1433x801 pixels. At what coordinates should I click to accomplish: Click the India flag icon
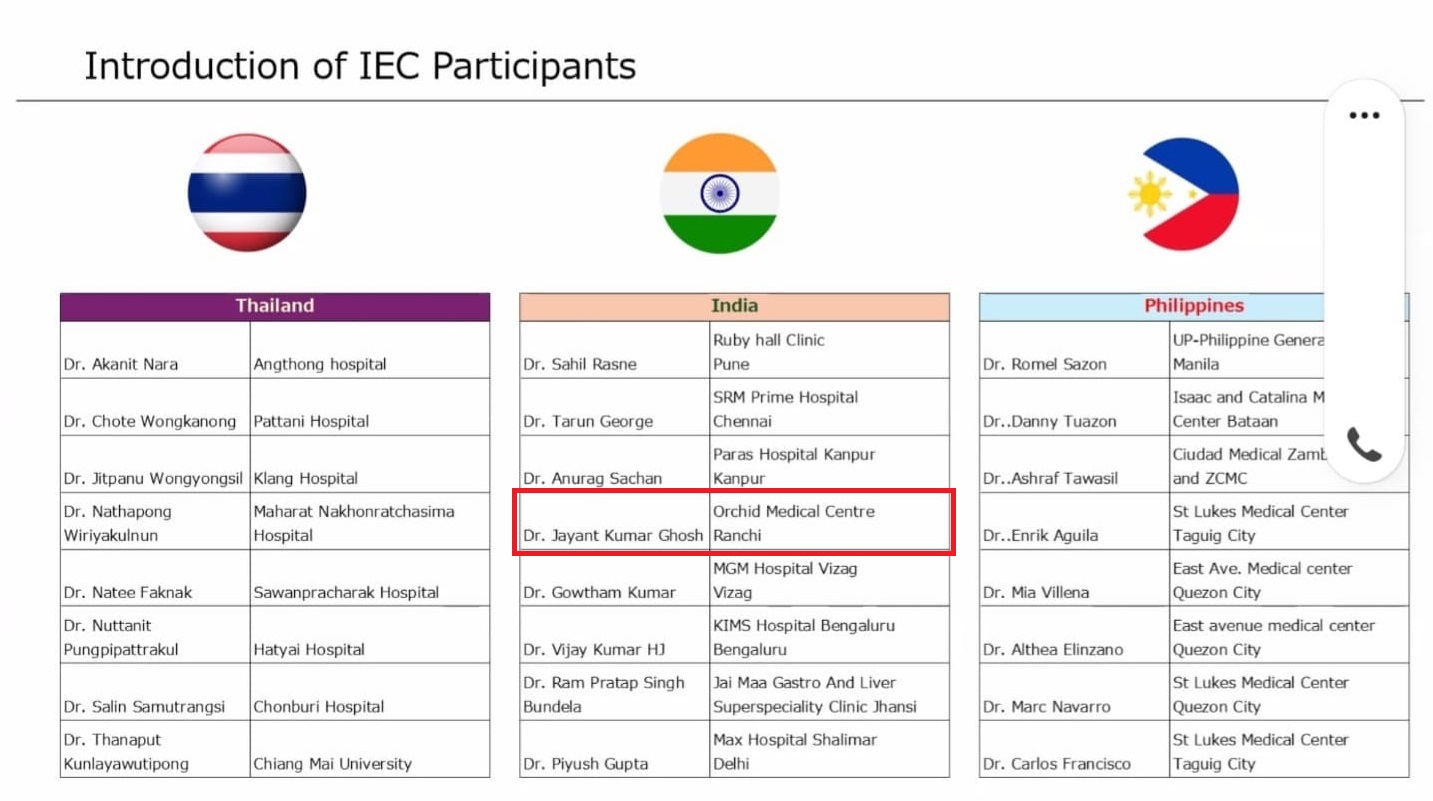click(719, 193)
